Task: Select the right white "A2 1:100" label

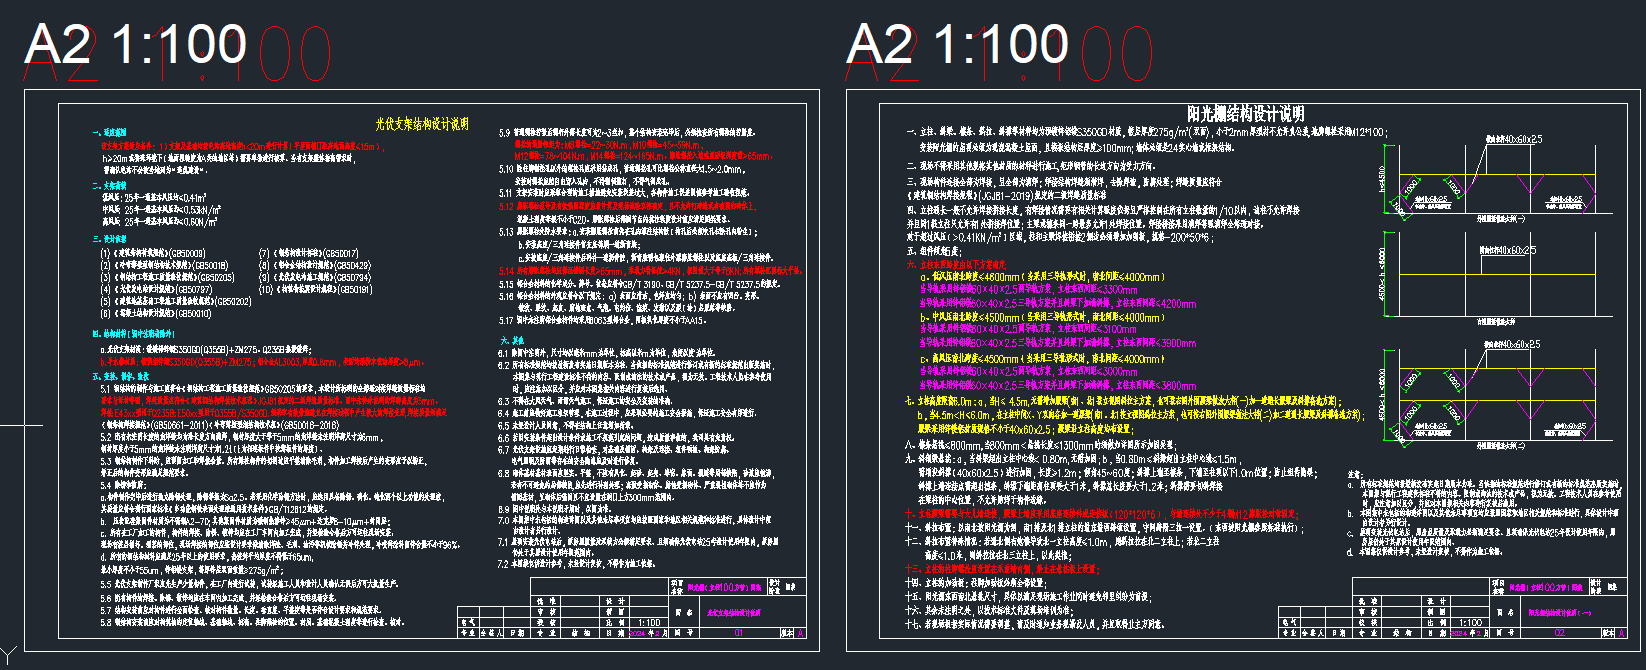Action: [x=957, y=46]
